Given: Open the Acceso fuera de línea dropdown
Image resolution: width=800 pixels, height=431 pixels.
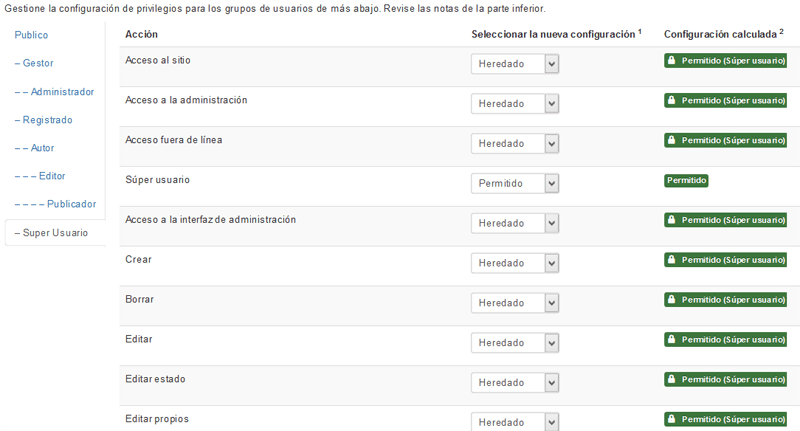Looking at the screenshot, I should click(515, 143).
